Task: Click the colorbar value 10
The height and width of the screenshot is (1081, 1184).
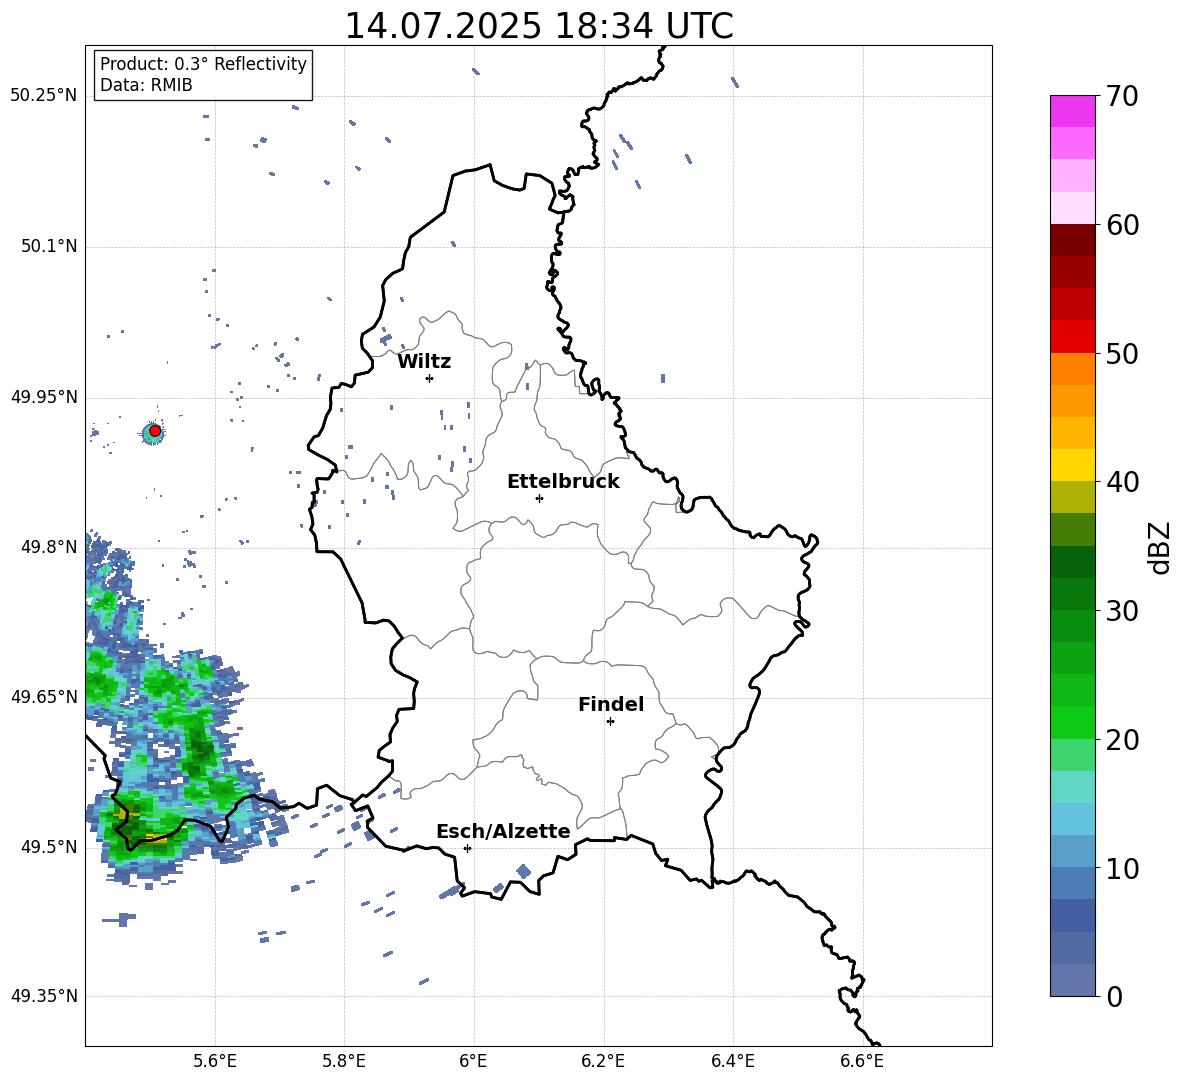Action: tap(1122, 869)
